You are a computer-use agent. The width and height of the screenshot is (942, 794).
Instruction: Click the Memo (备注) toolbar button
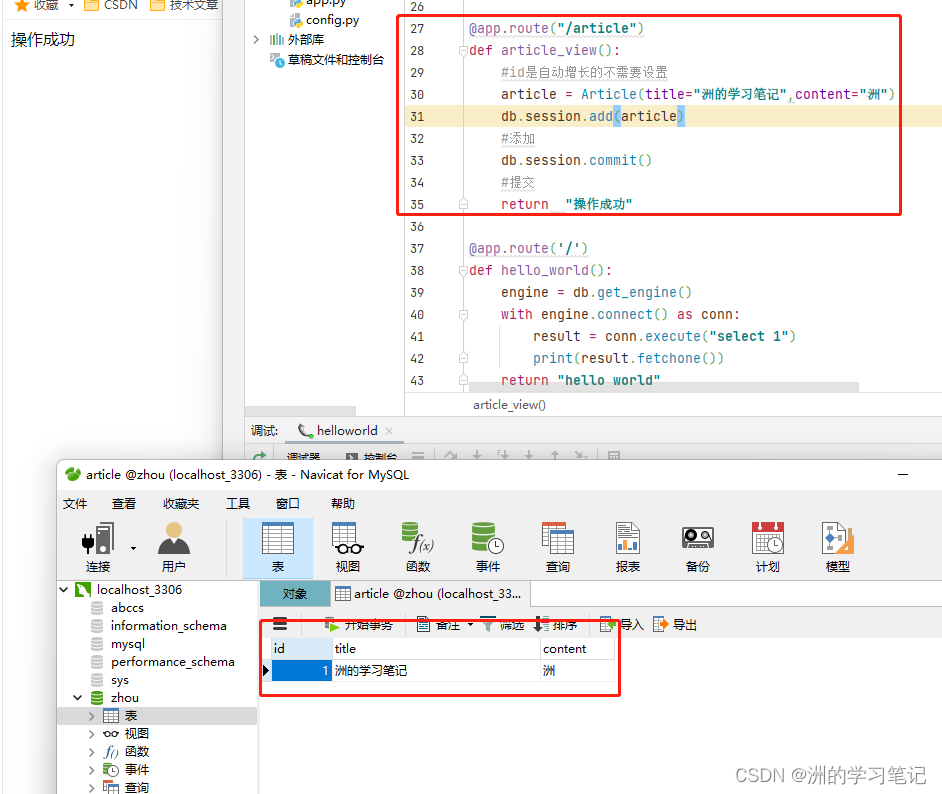[439, 625]
